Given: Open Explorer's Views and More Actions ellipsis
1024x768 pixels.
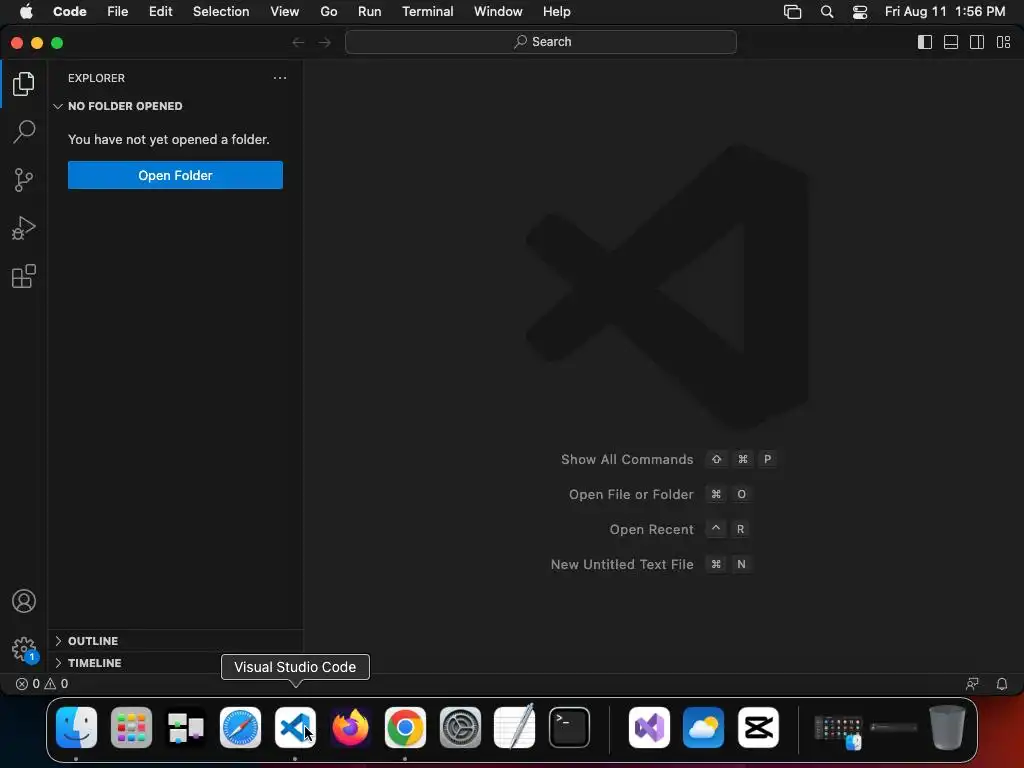Looking at the screenshot, I should pyautogui.click(x=280, y=78).
